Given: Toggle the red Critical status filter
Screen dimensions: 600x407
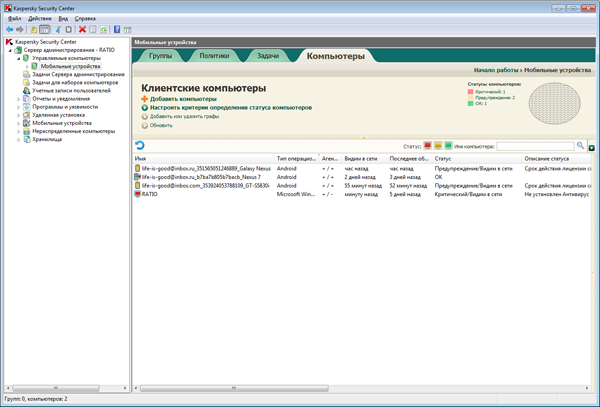Looking at the screenshot, I should click(427, 146).
